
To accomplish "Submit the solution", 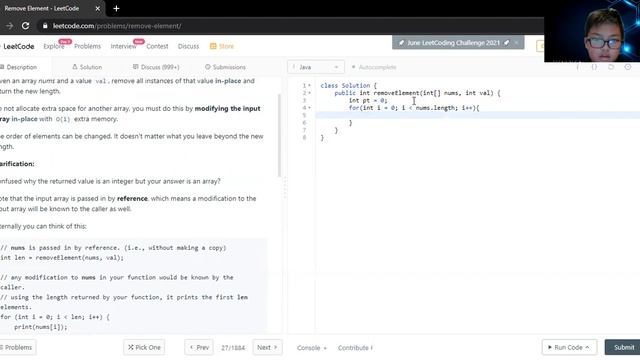I will (x=623, y=347).
